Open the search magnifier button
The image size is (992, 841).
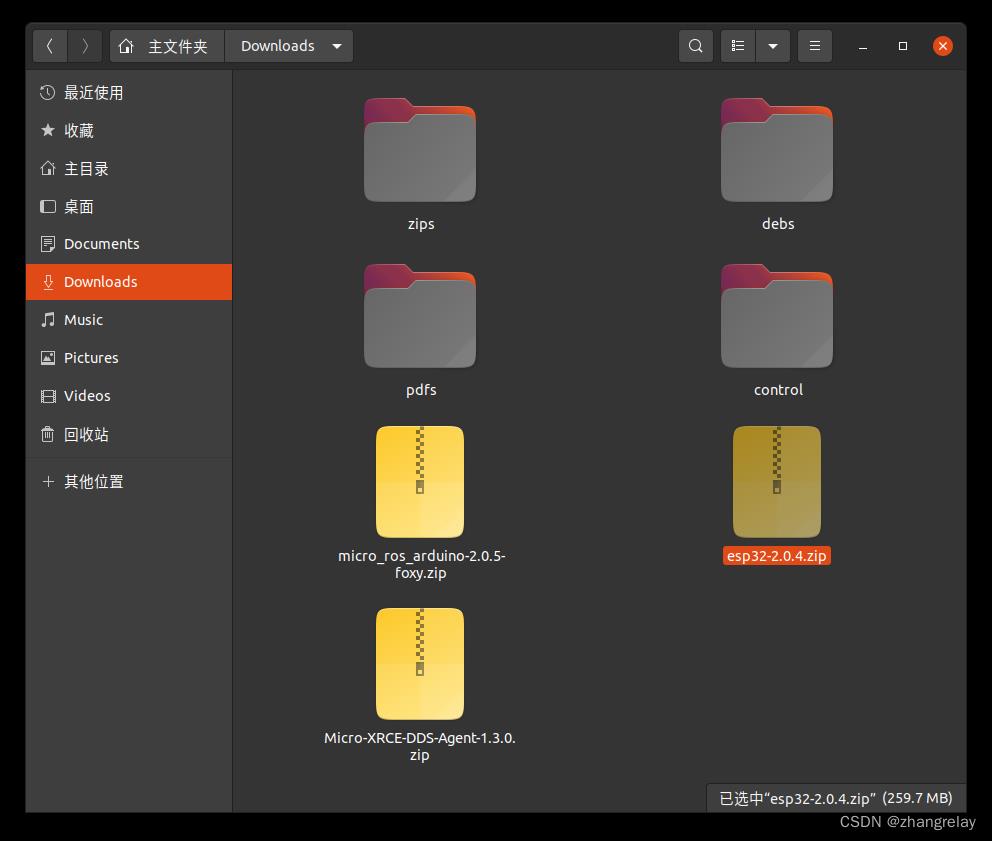[695, 46]
